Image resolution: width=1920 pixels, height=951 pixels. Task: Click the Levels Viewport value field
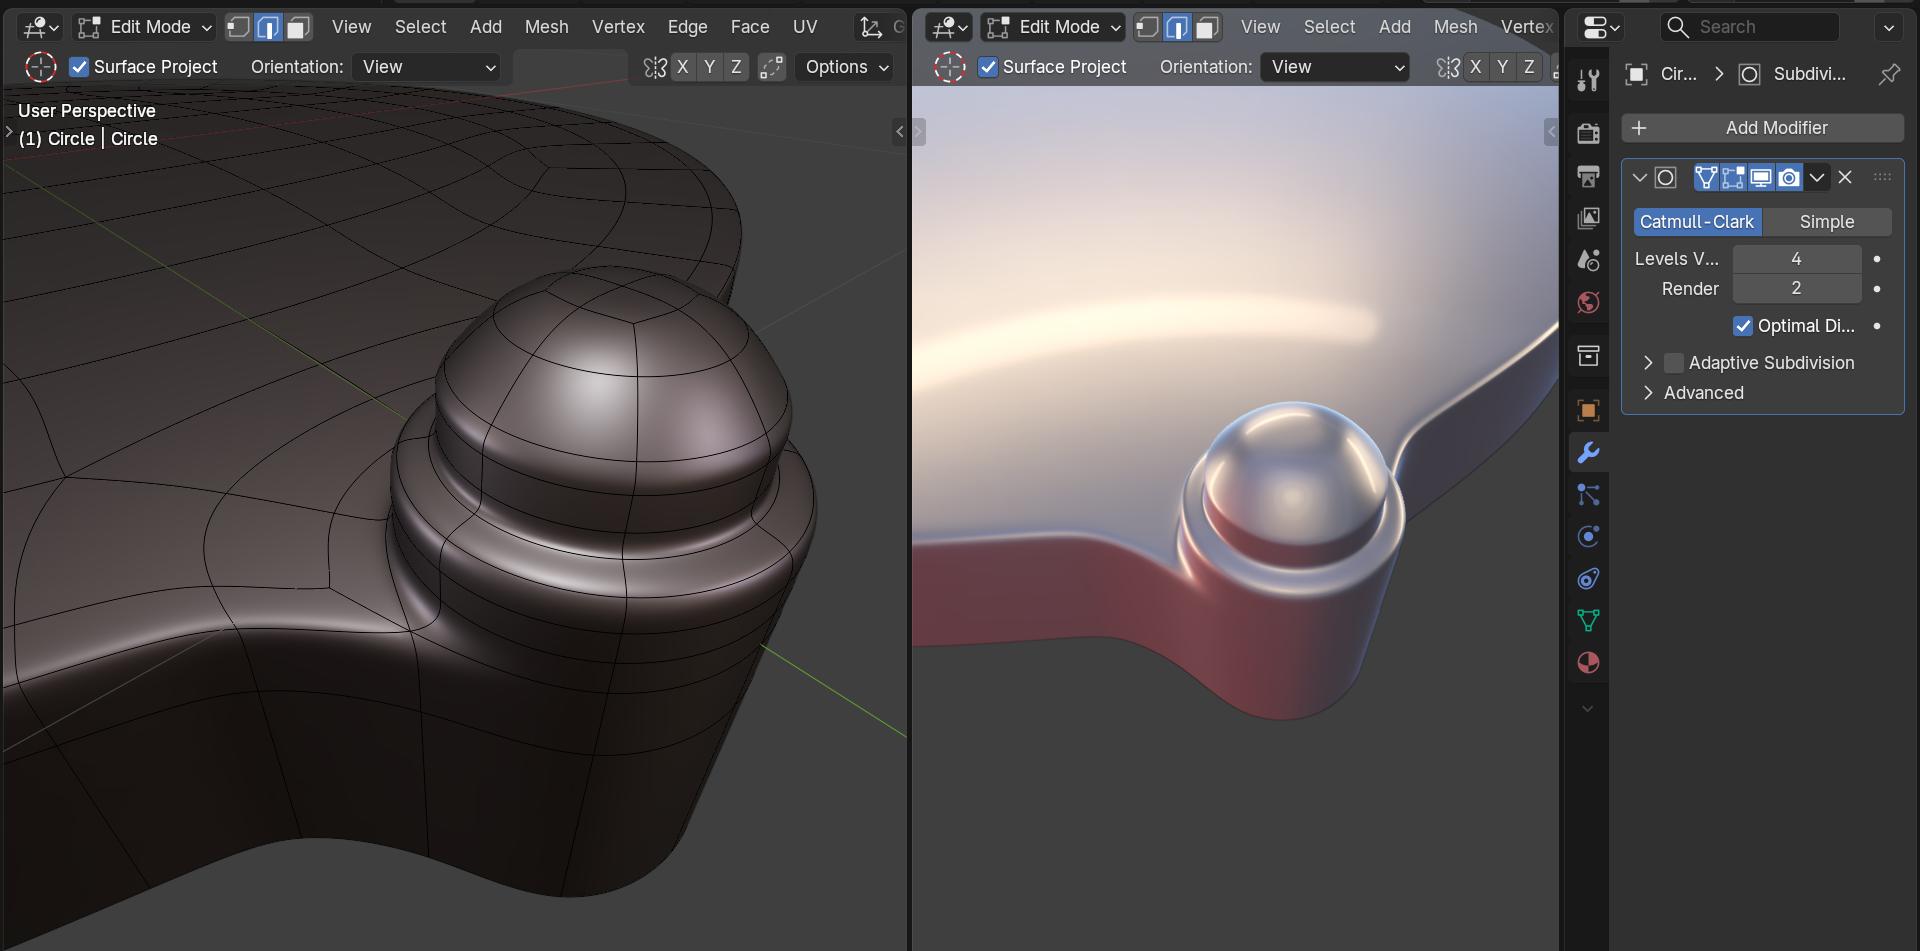tap(1797, 259)
